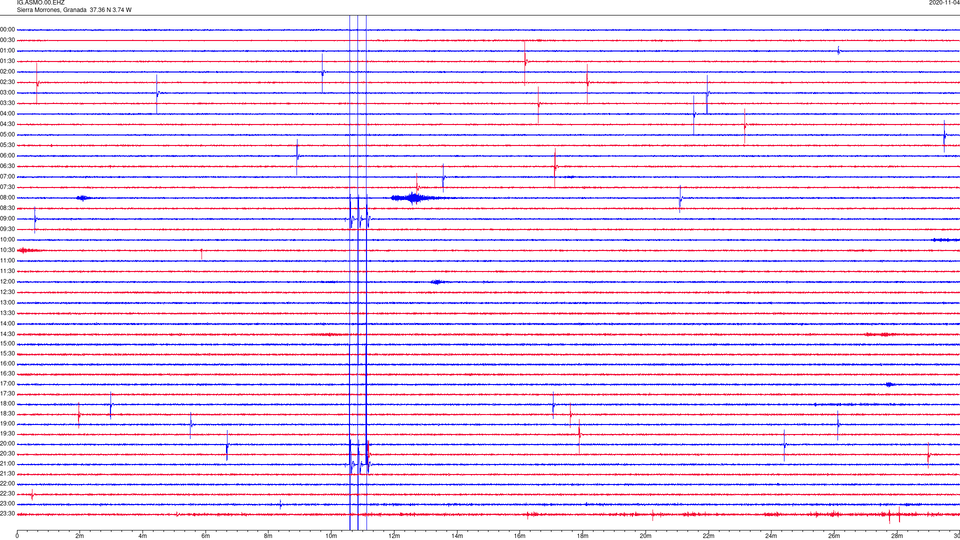Screen dimensions: 960x540
Task: Select the 09:30 trace time label
Action: pyautogui.click(x=7, y=229)
